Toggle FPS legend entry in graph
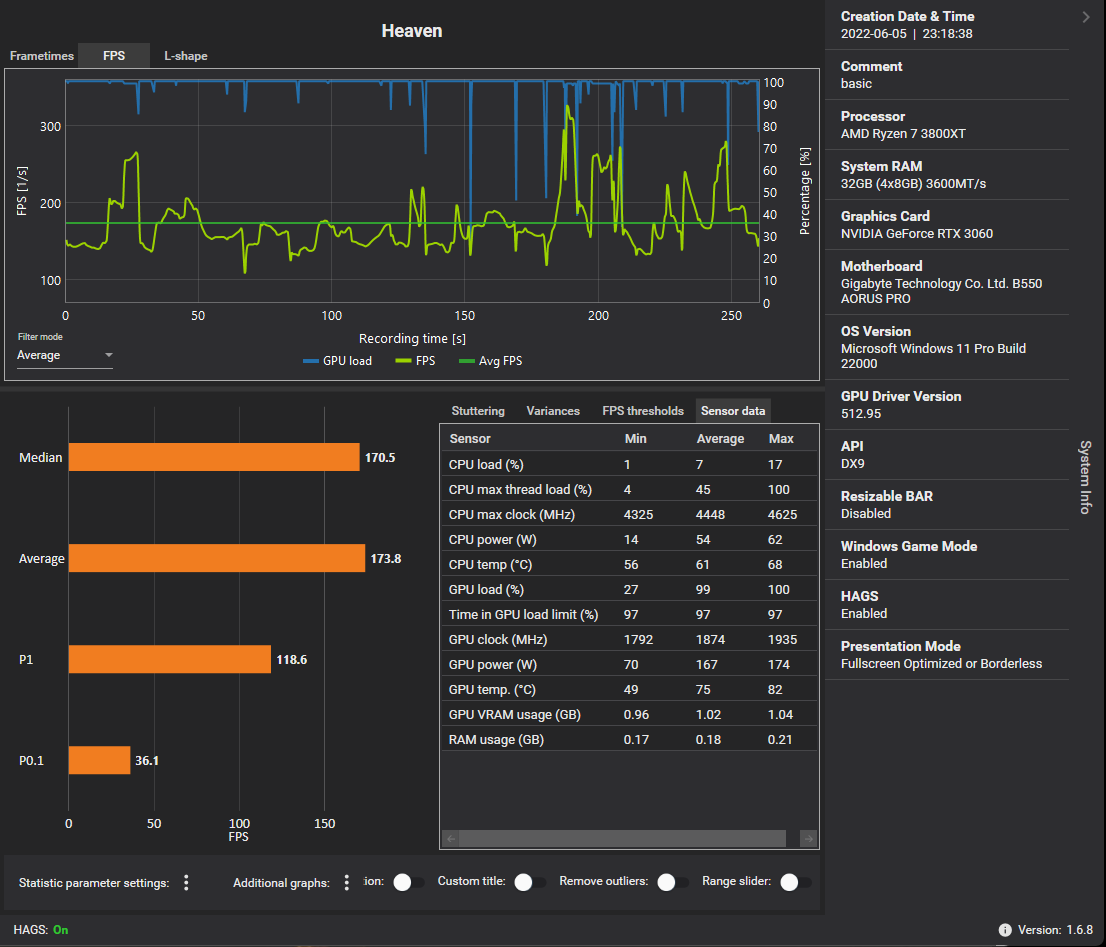The image size is (1106, 947). pos(415,361)
